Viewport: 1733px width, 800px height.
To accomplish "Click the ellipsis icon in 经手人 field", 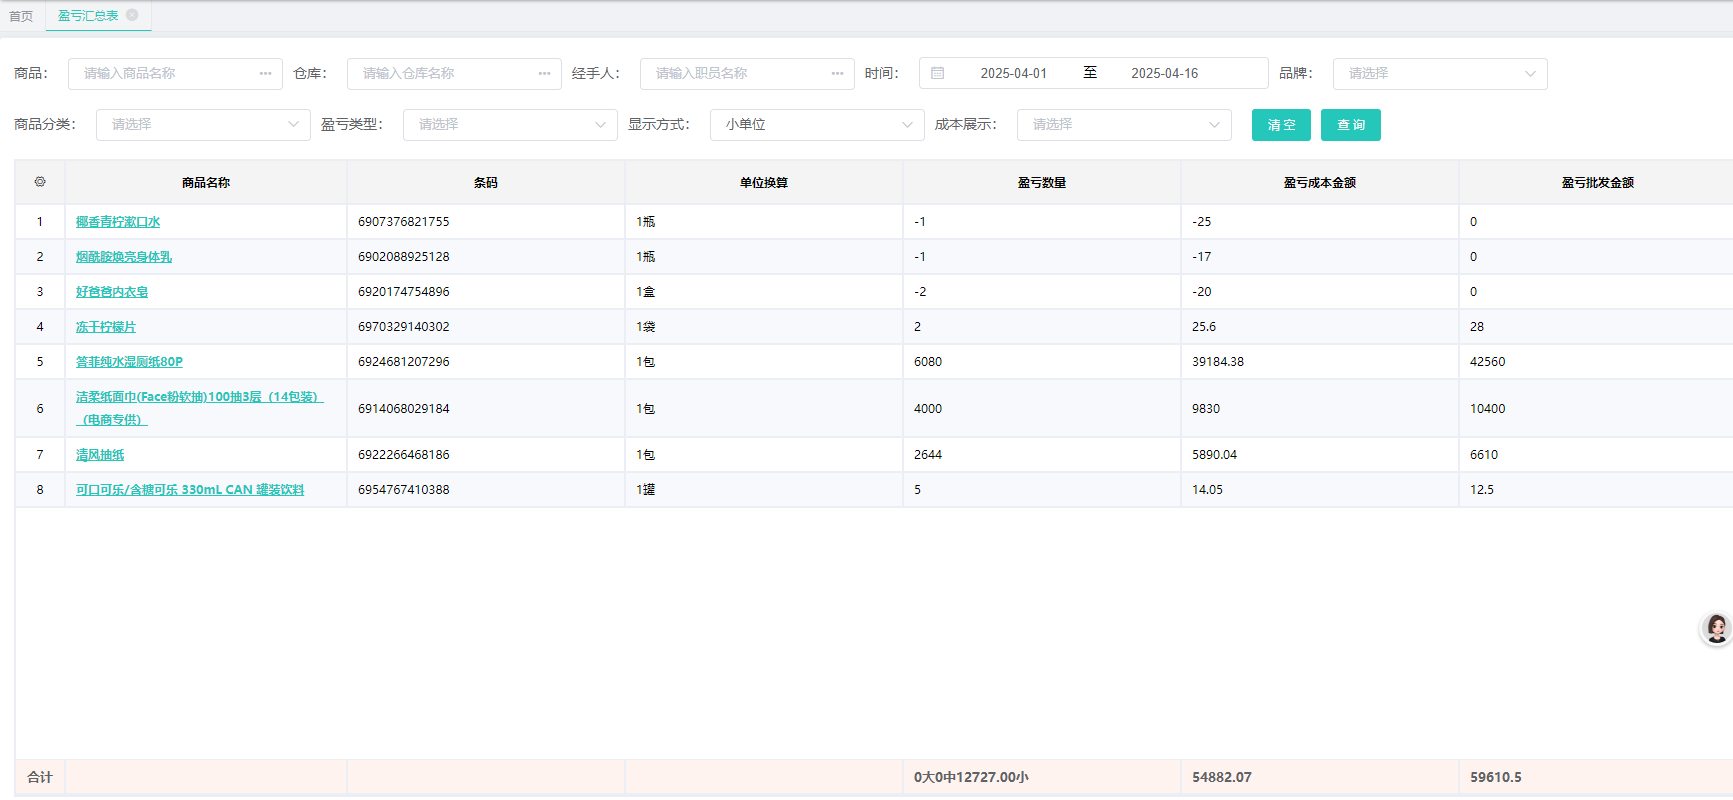I will pos(837,74).
